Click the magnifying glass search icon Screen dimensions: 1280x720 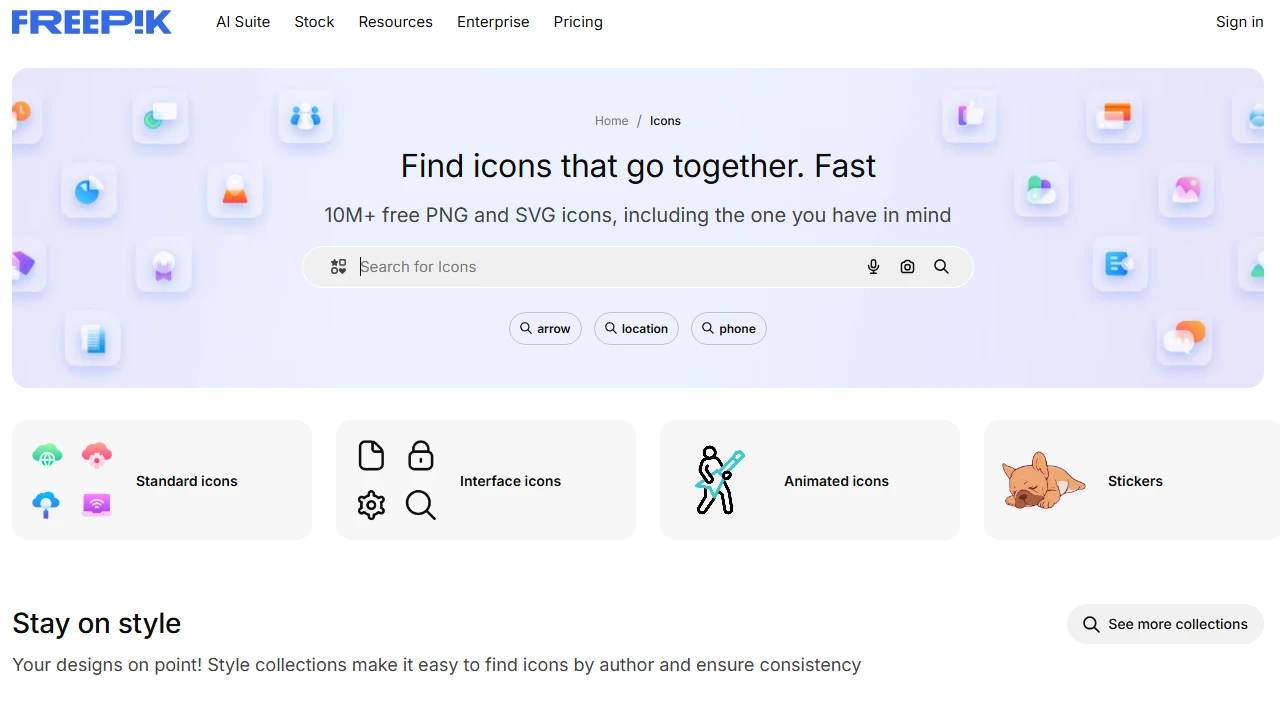(941, 266)
